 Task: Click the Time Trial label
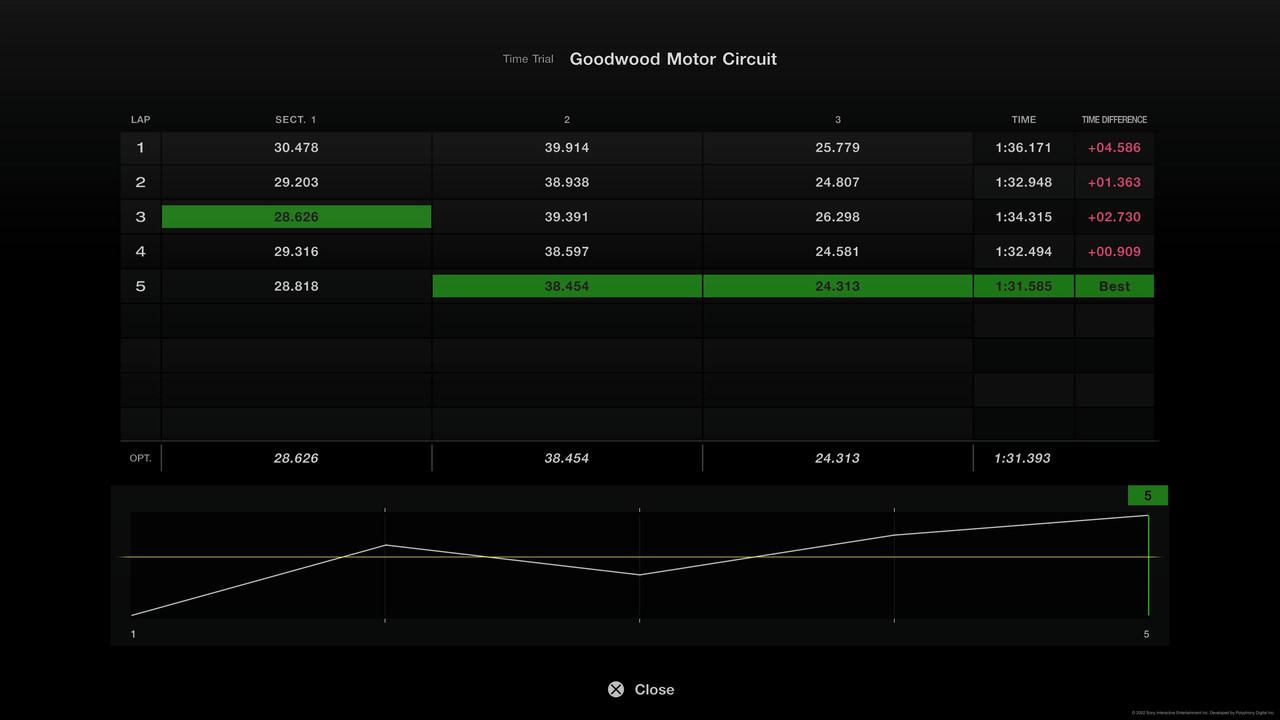(x=528, y=59)
